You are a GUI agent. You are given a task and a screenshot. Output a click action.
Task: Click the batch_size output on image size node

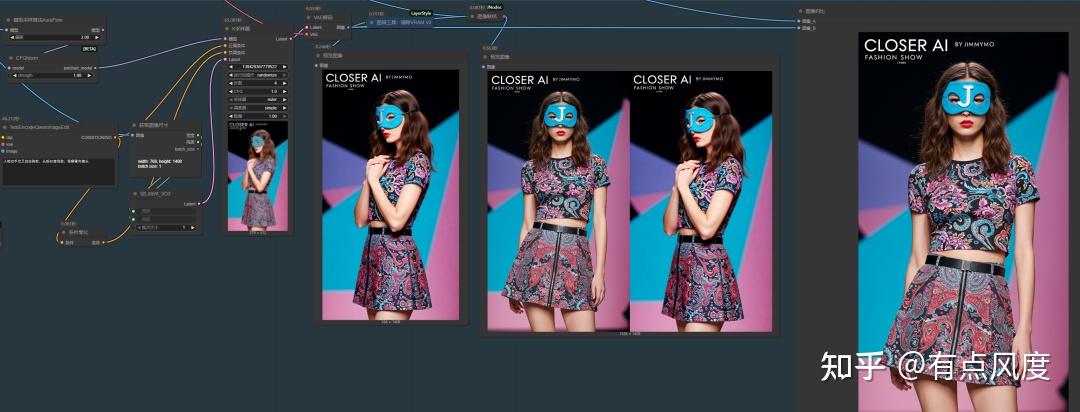tap(198, 149)
